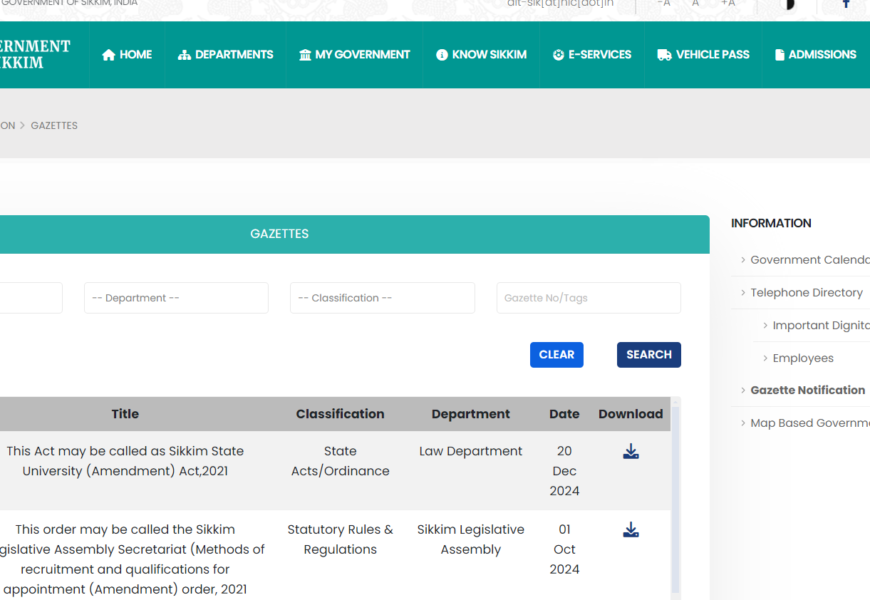Decrease font size with -A
This screenshot has width=870, height=600.
tap(664, 4)
